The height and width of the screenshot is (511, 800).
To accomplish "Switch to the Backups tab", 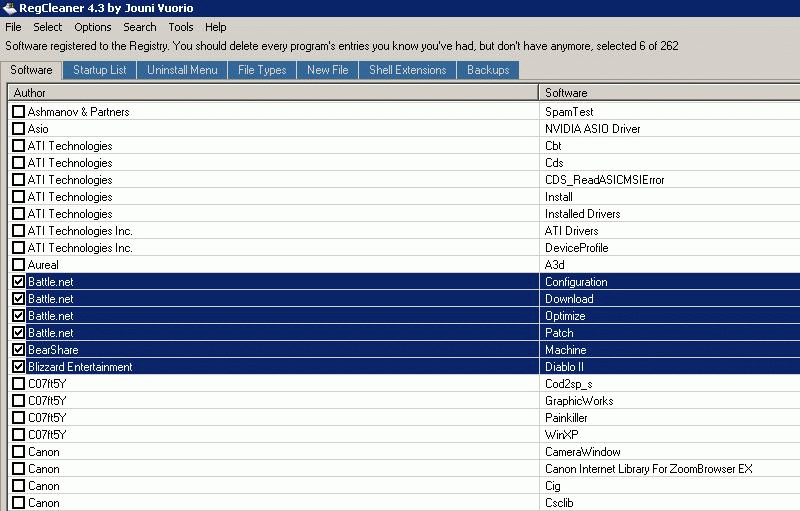I will [x=488, y=70].
